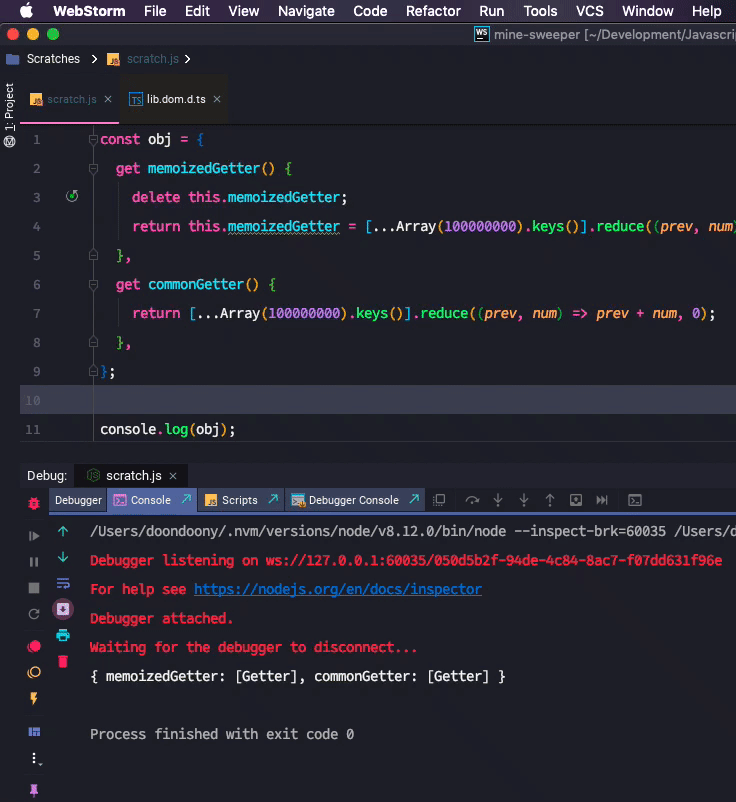Switch to the Debugger tab
Screen dimensions: 736x802
[x=78, y=500]
